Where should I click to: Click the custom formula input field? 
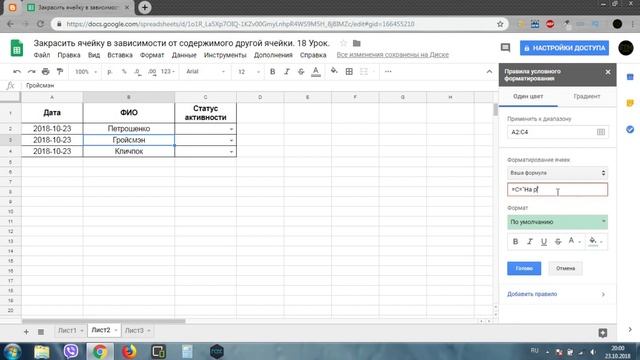pyautogui.click(x=557, y=189)
